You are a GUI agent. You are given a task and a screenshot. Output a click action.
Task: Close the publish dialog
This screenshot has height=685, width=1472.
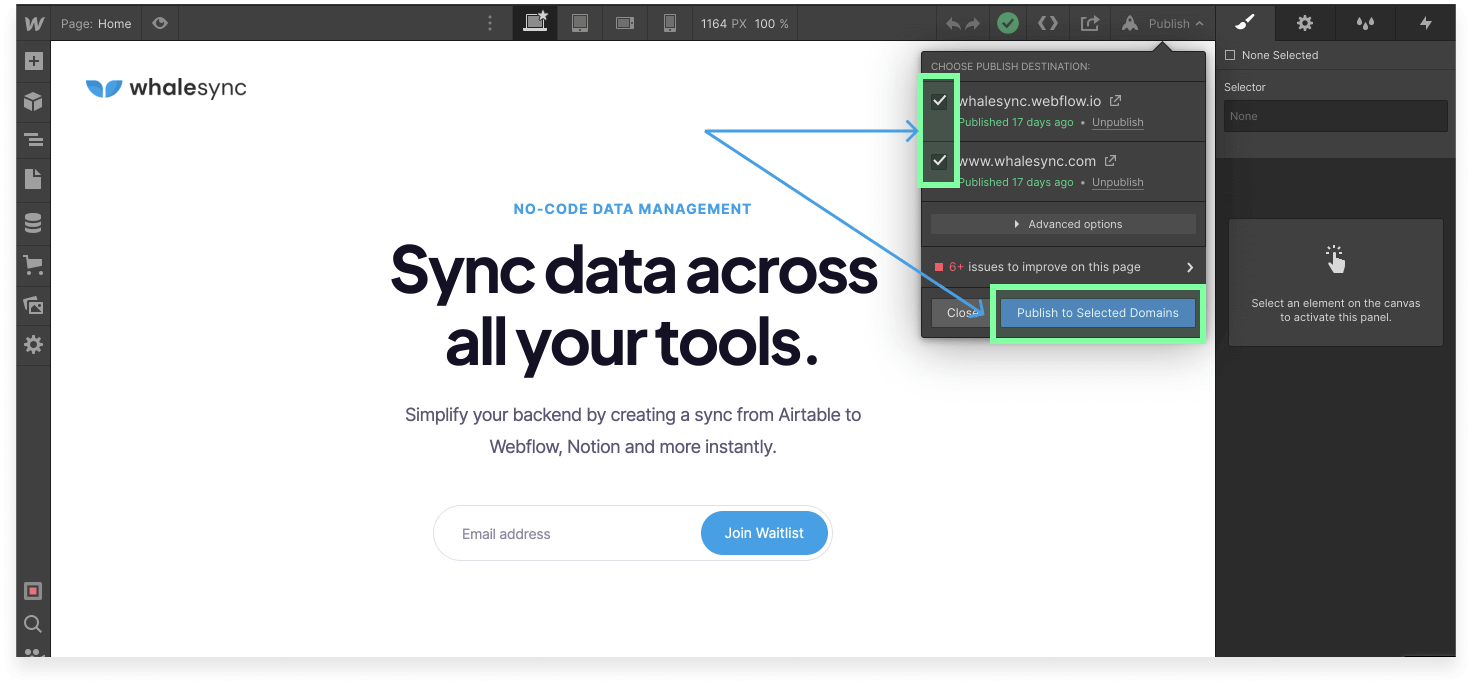961,313
